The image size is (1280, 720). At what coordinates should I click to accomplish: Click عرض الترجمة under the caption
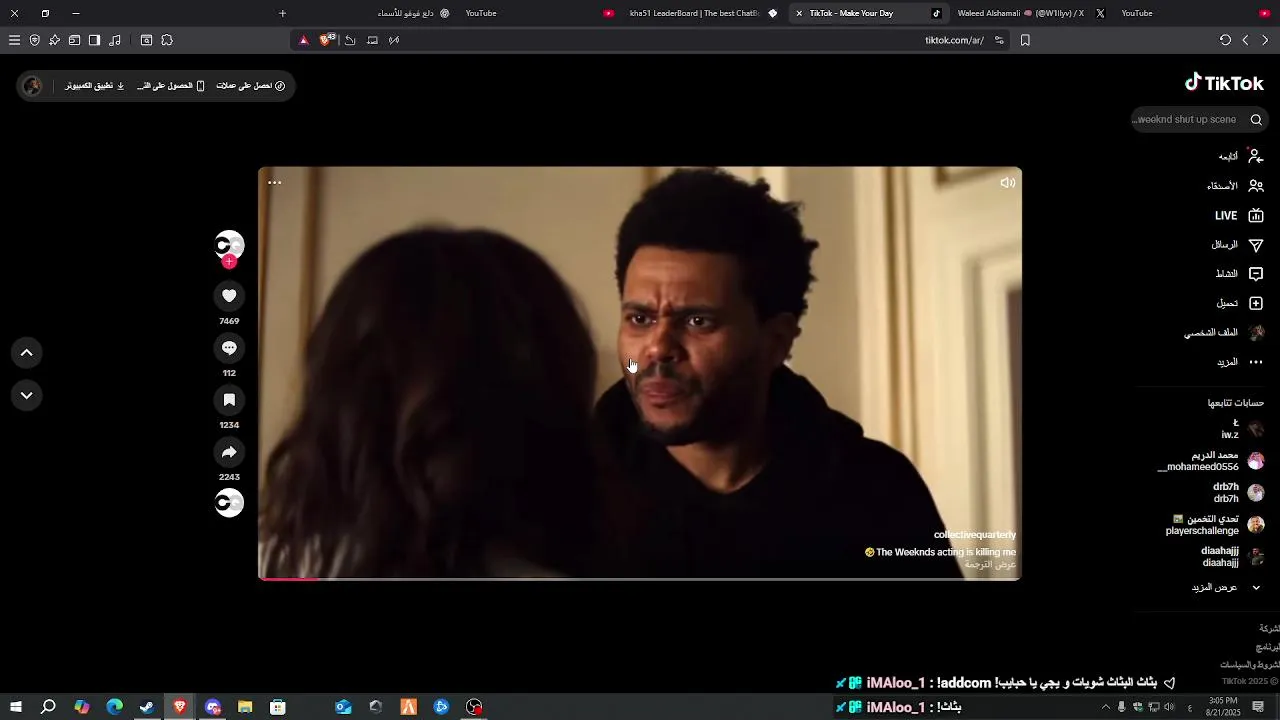tap(990, 564)
